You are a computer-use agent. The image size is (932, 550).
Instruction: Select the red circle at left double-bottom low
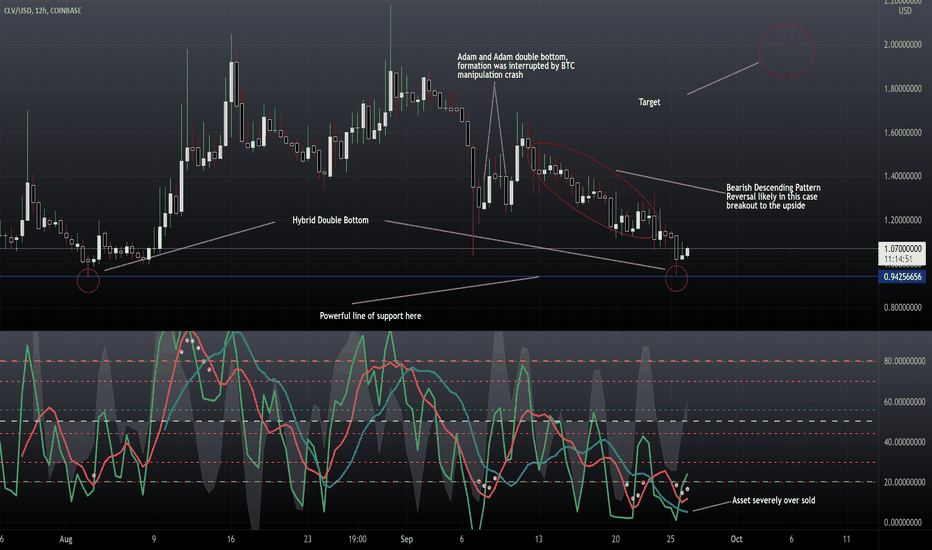pos(88,281)
